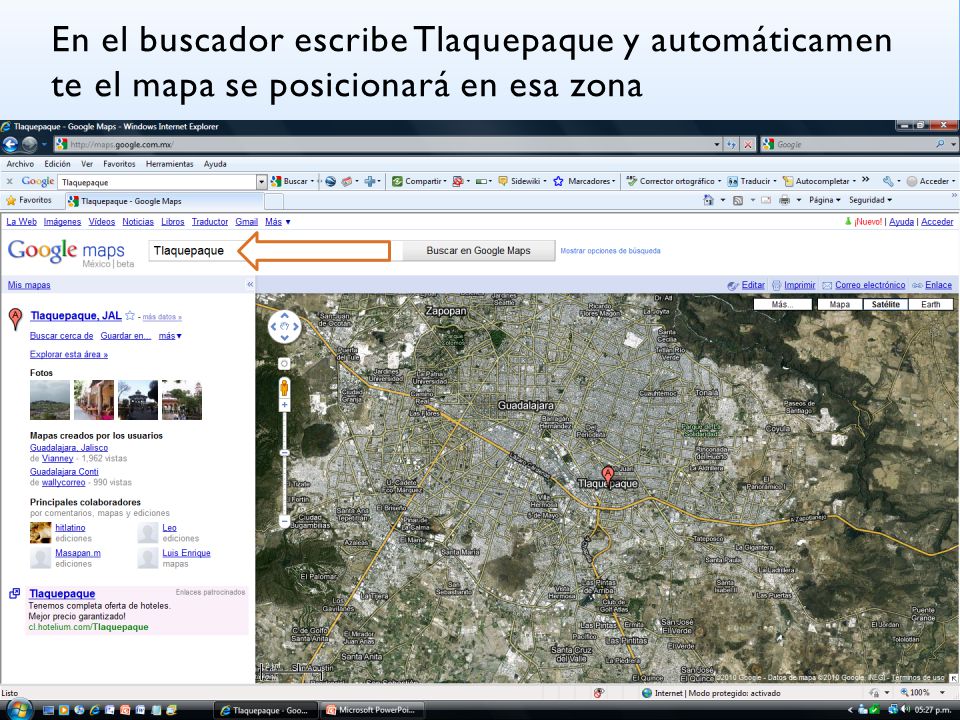Open the Página dropdown menu
Image resolution: width=960 pixels, height=720 pixels.
(x=824, y=200)
